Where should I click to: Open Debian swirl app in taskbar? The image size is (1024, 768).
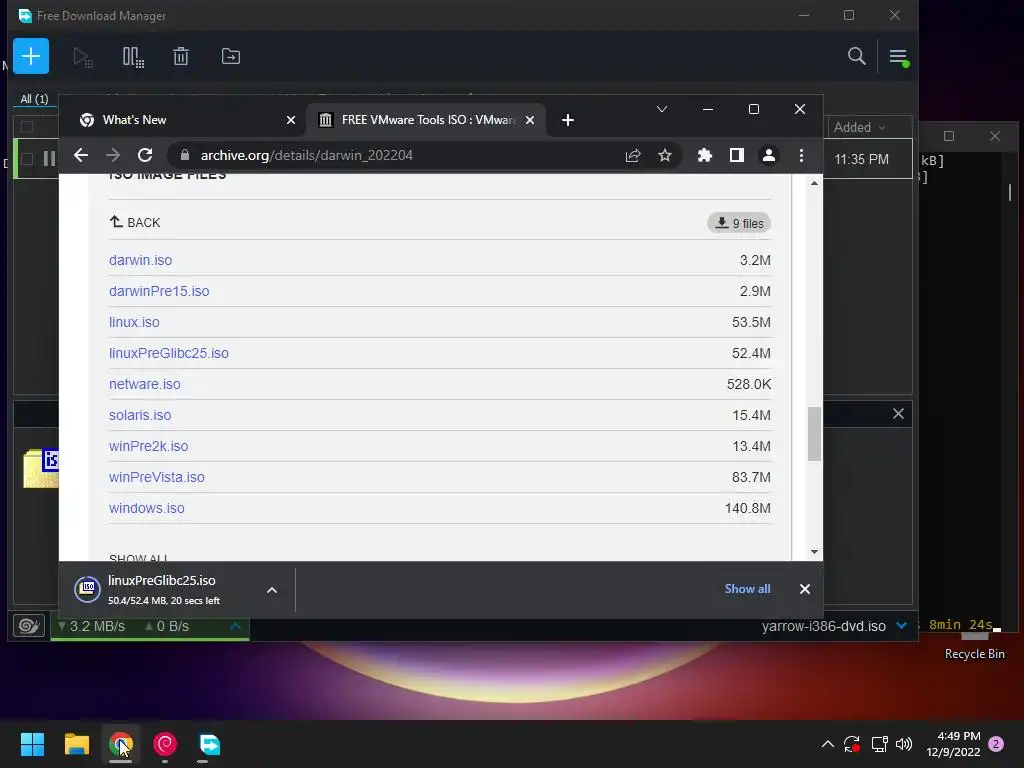pyautogui.click(x=165, y=744)
